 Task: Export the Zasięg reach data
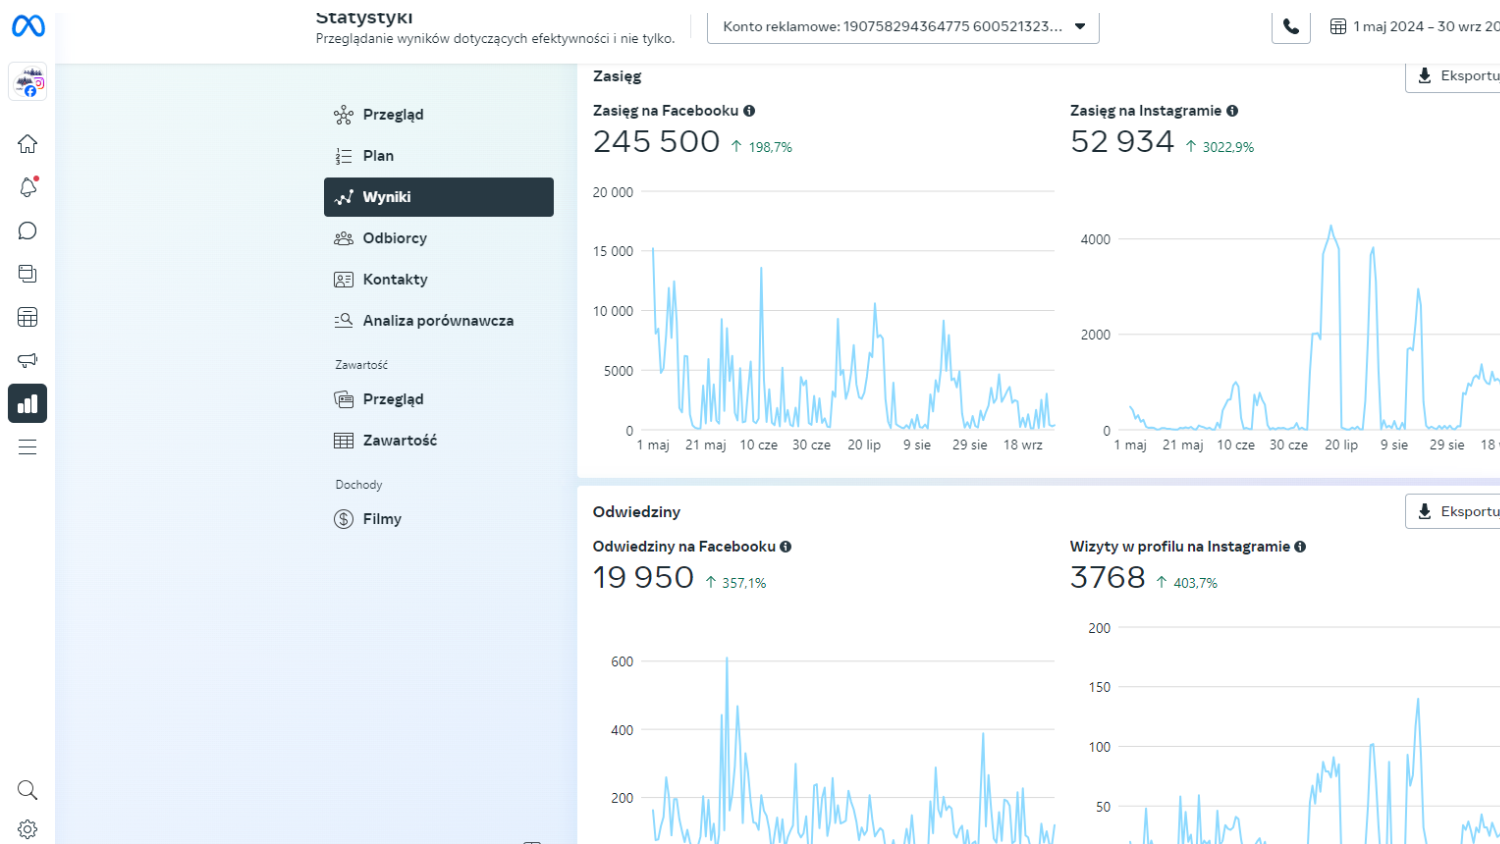click(x=1456, y=76)
